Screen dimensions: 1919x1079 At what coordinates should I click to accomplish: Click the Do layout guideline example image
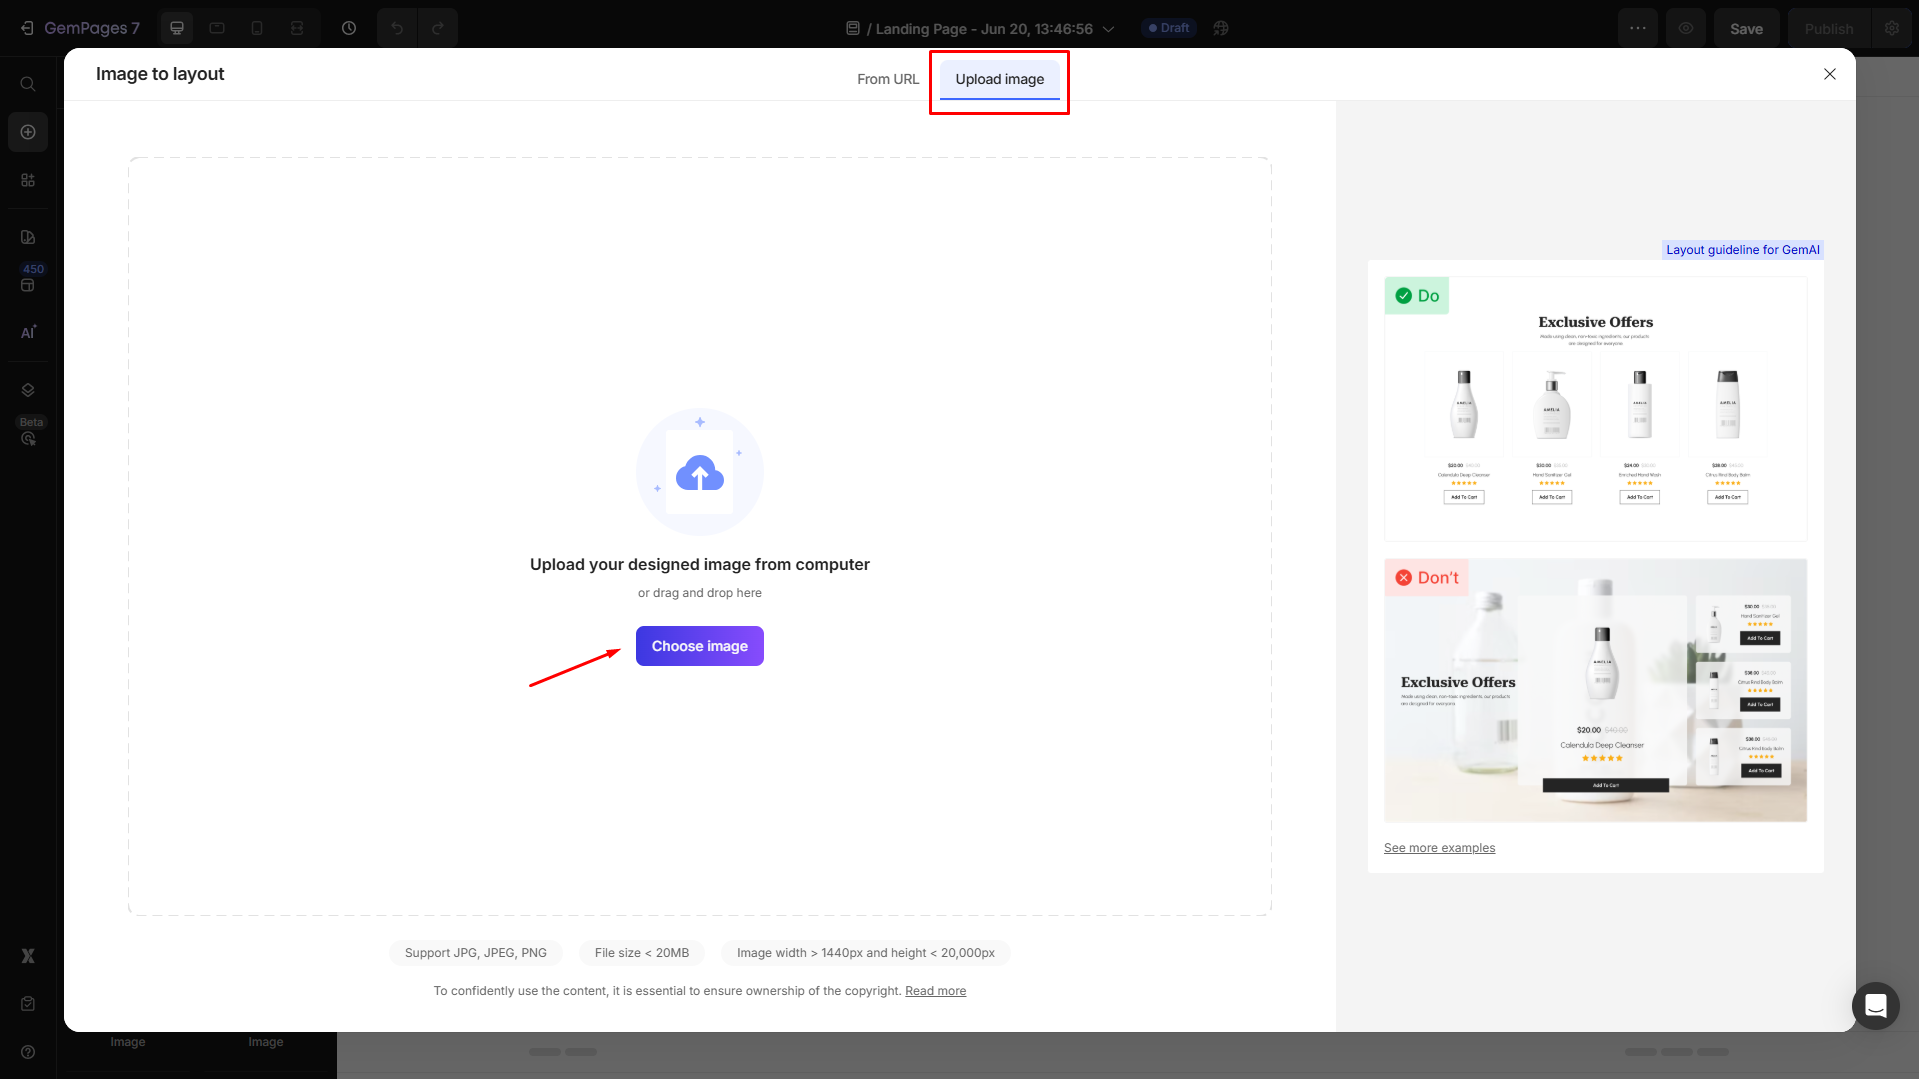point(1595,410)
